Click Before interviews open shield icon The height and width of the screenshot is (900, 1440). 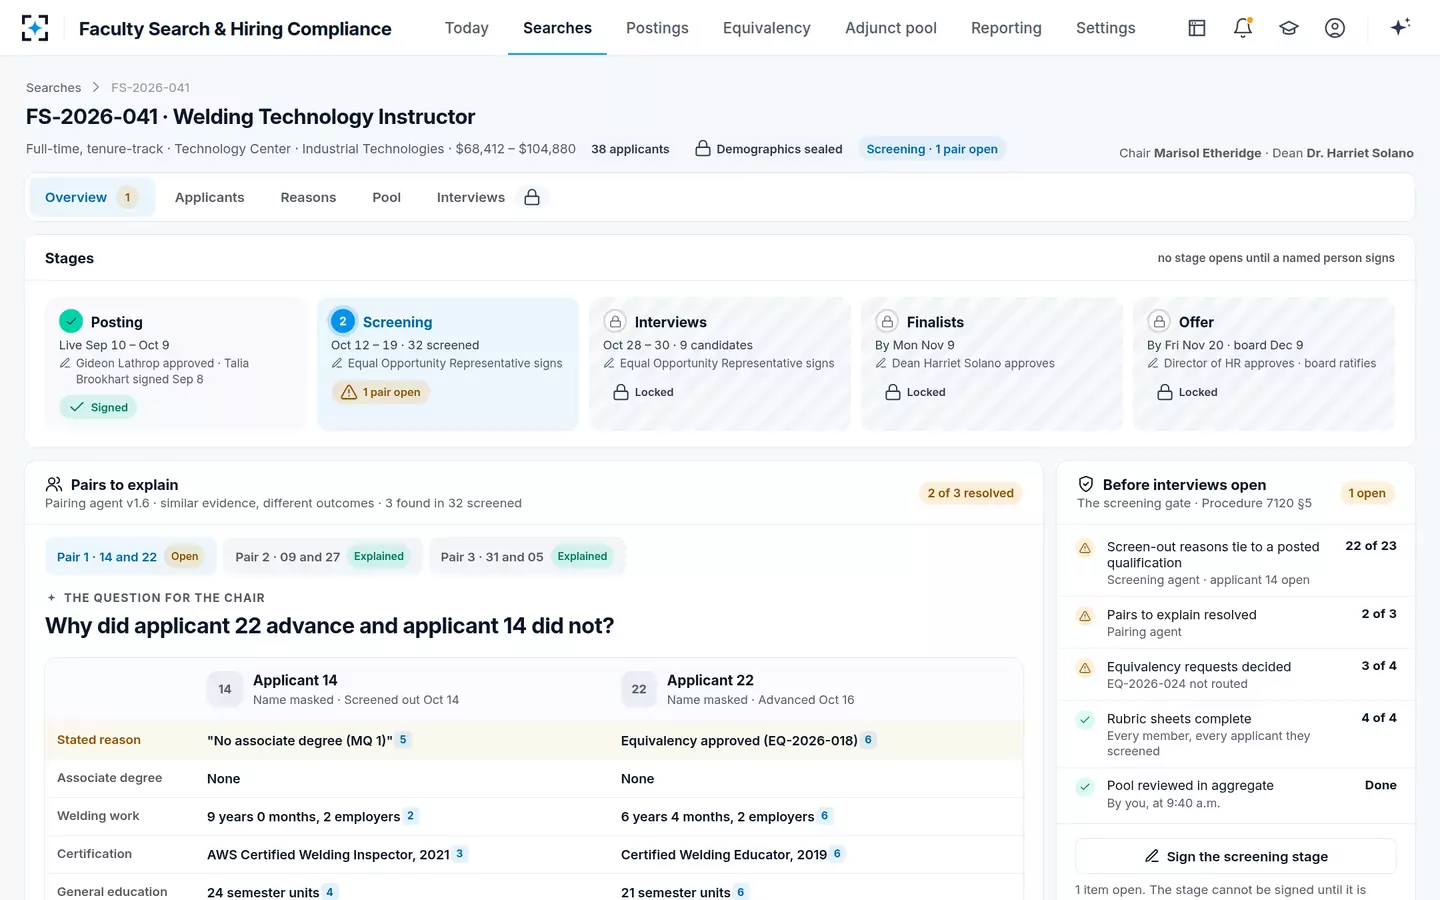1086,484
